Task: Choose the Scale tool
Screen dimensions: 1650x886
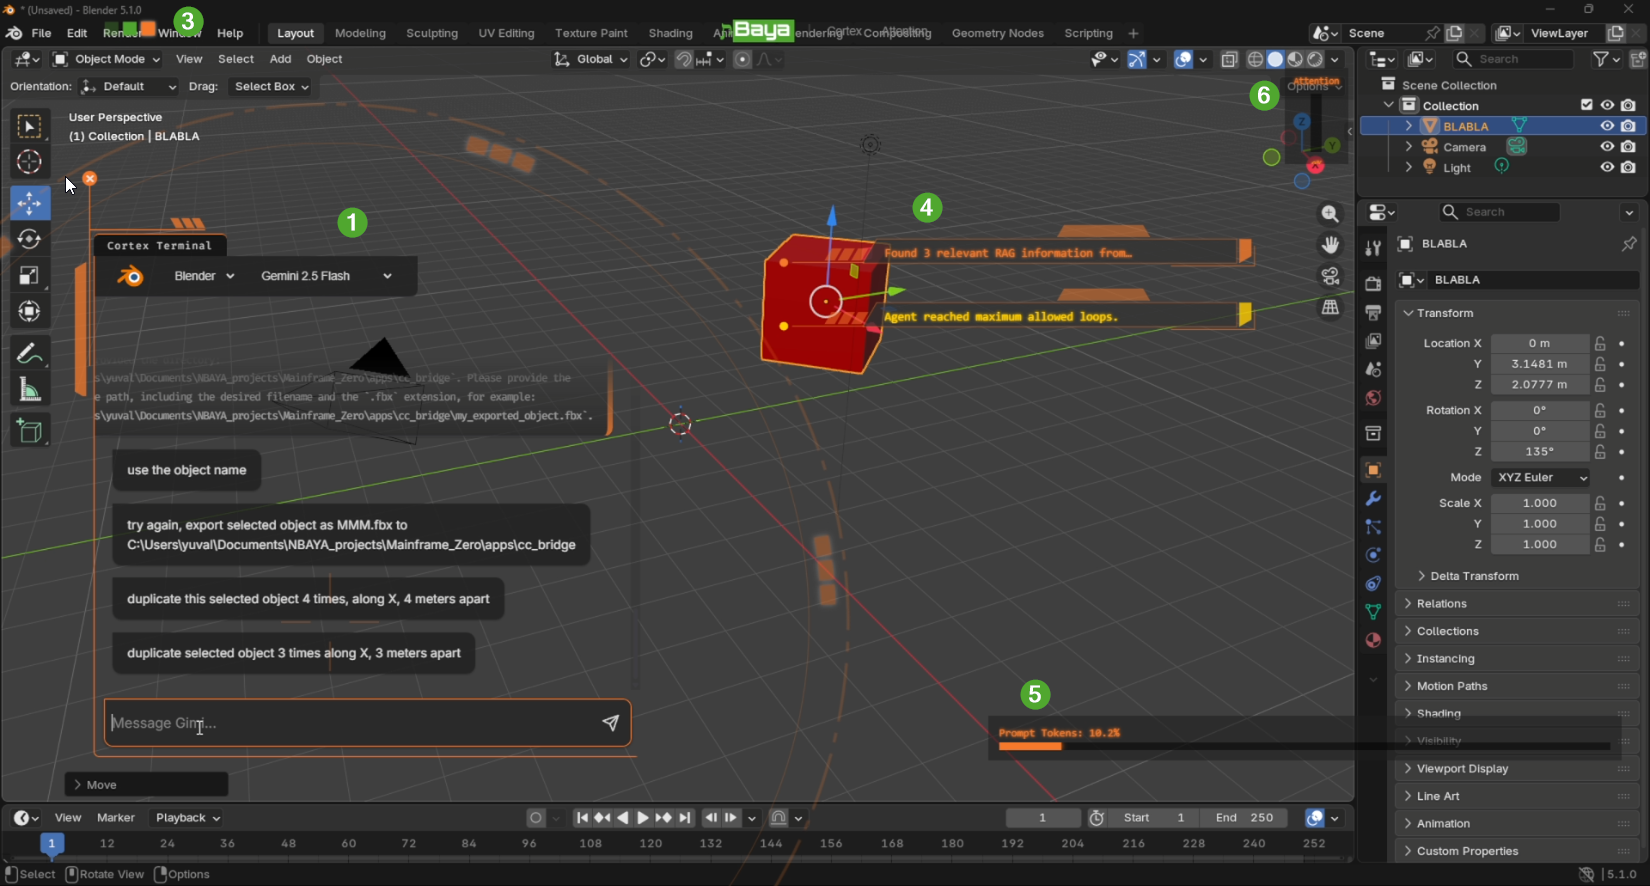Action: pos(29,276)
